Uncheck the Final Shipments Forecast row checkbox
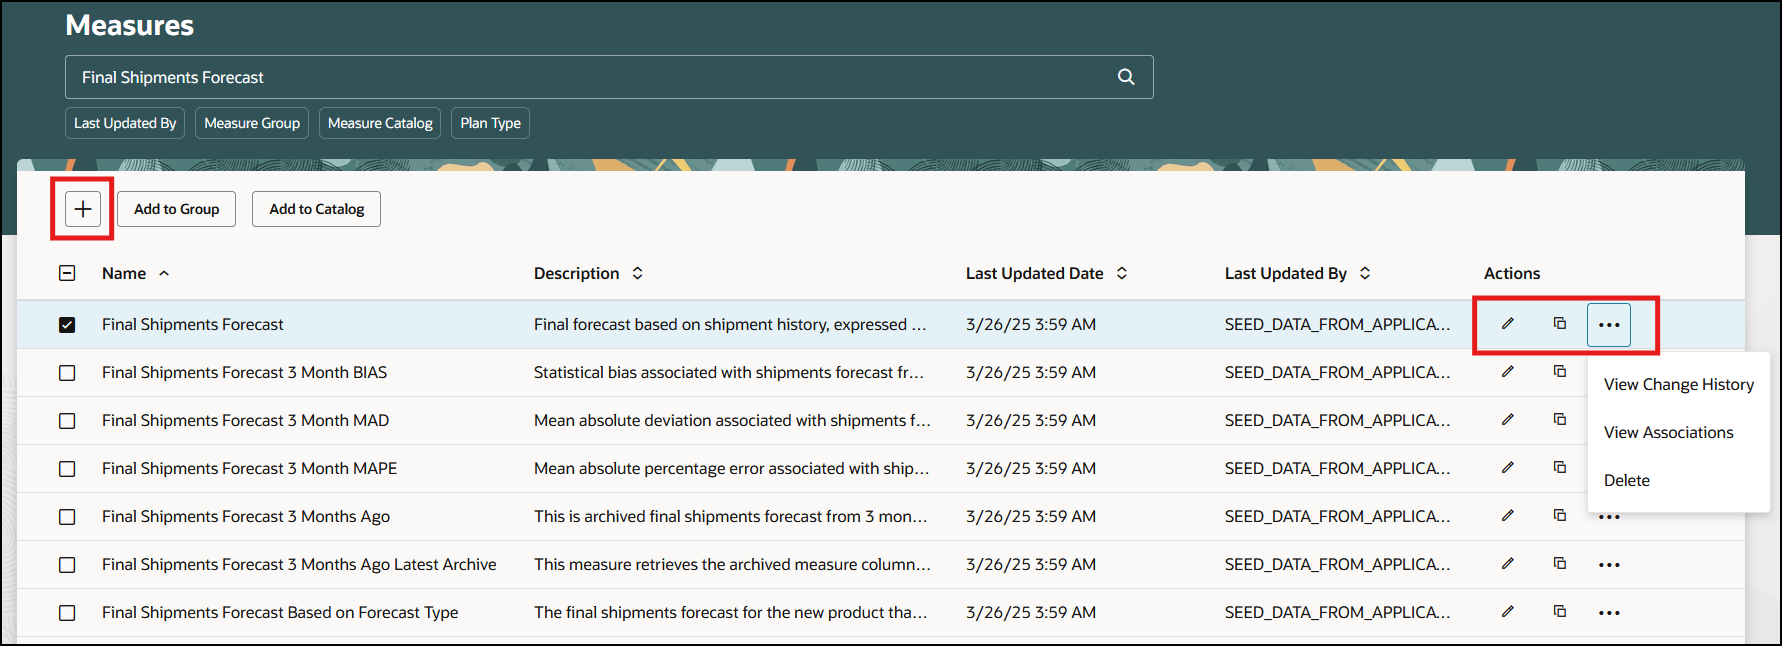This screenshot has height=646, width=1782. [x=67, y=325]
